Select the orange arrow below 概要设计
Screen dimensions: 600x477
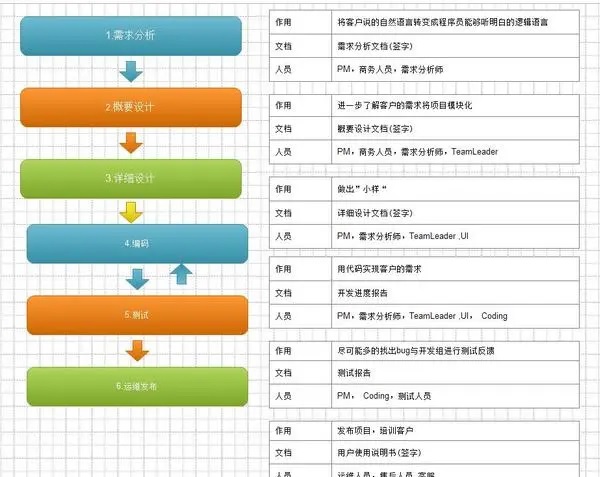131,142
